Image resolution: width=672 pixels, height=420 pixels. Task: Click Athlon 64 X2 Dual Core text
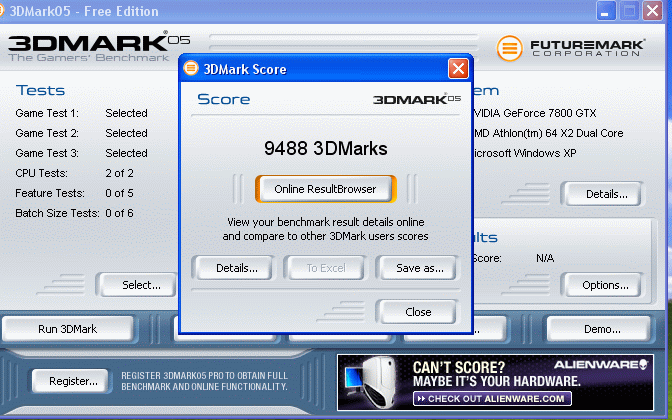[548, 133]
